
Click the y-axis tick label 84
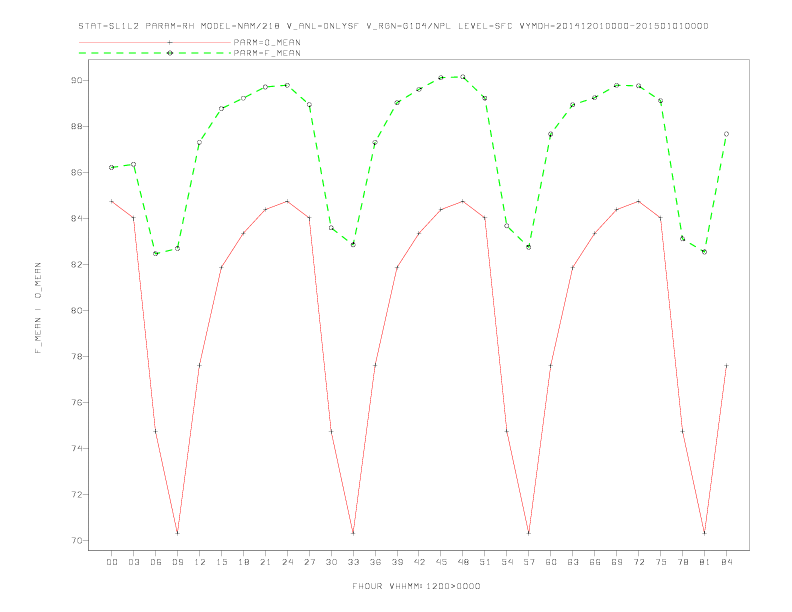click(77, 218)
